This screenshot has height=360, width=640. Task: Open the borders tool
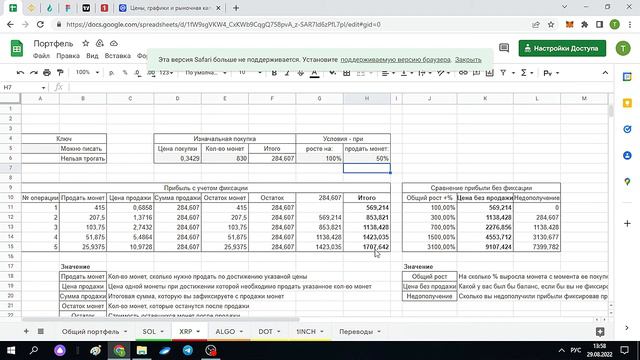pyautogui.click(x=347, y=73)
